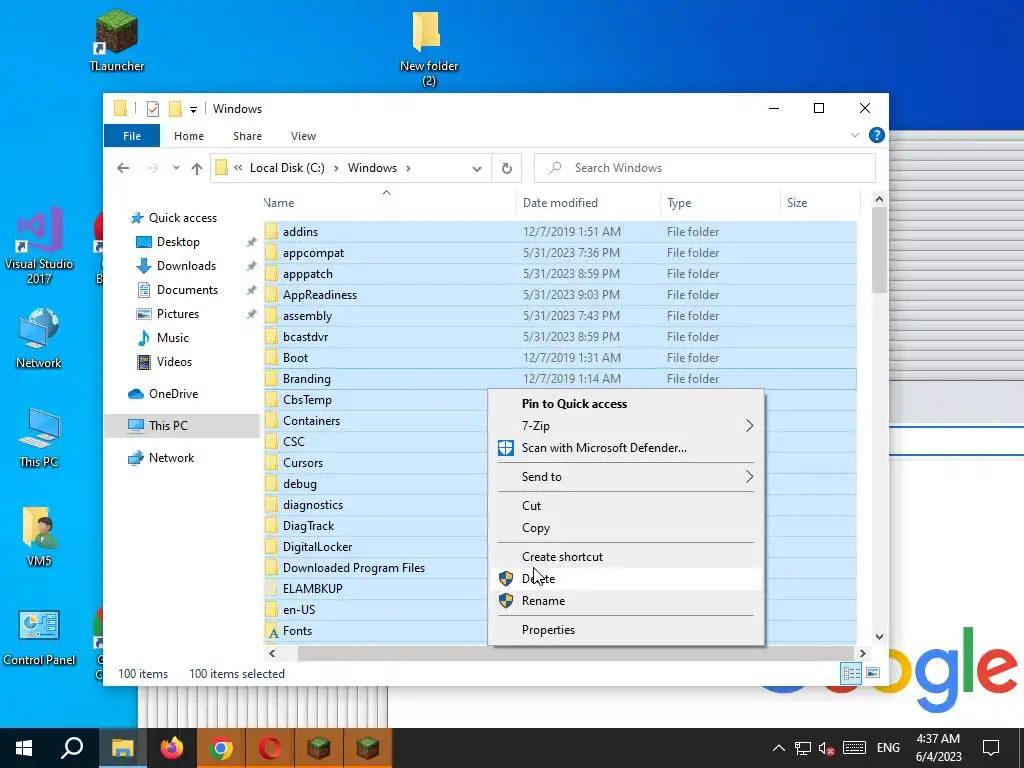This screenshot has height=768, width=1024.
Task: Click Local Disk (C:) breadcrumb
Action: click(287, 168)
